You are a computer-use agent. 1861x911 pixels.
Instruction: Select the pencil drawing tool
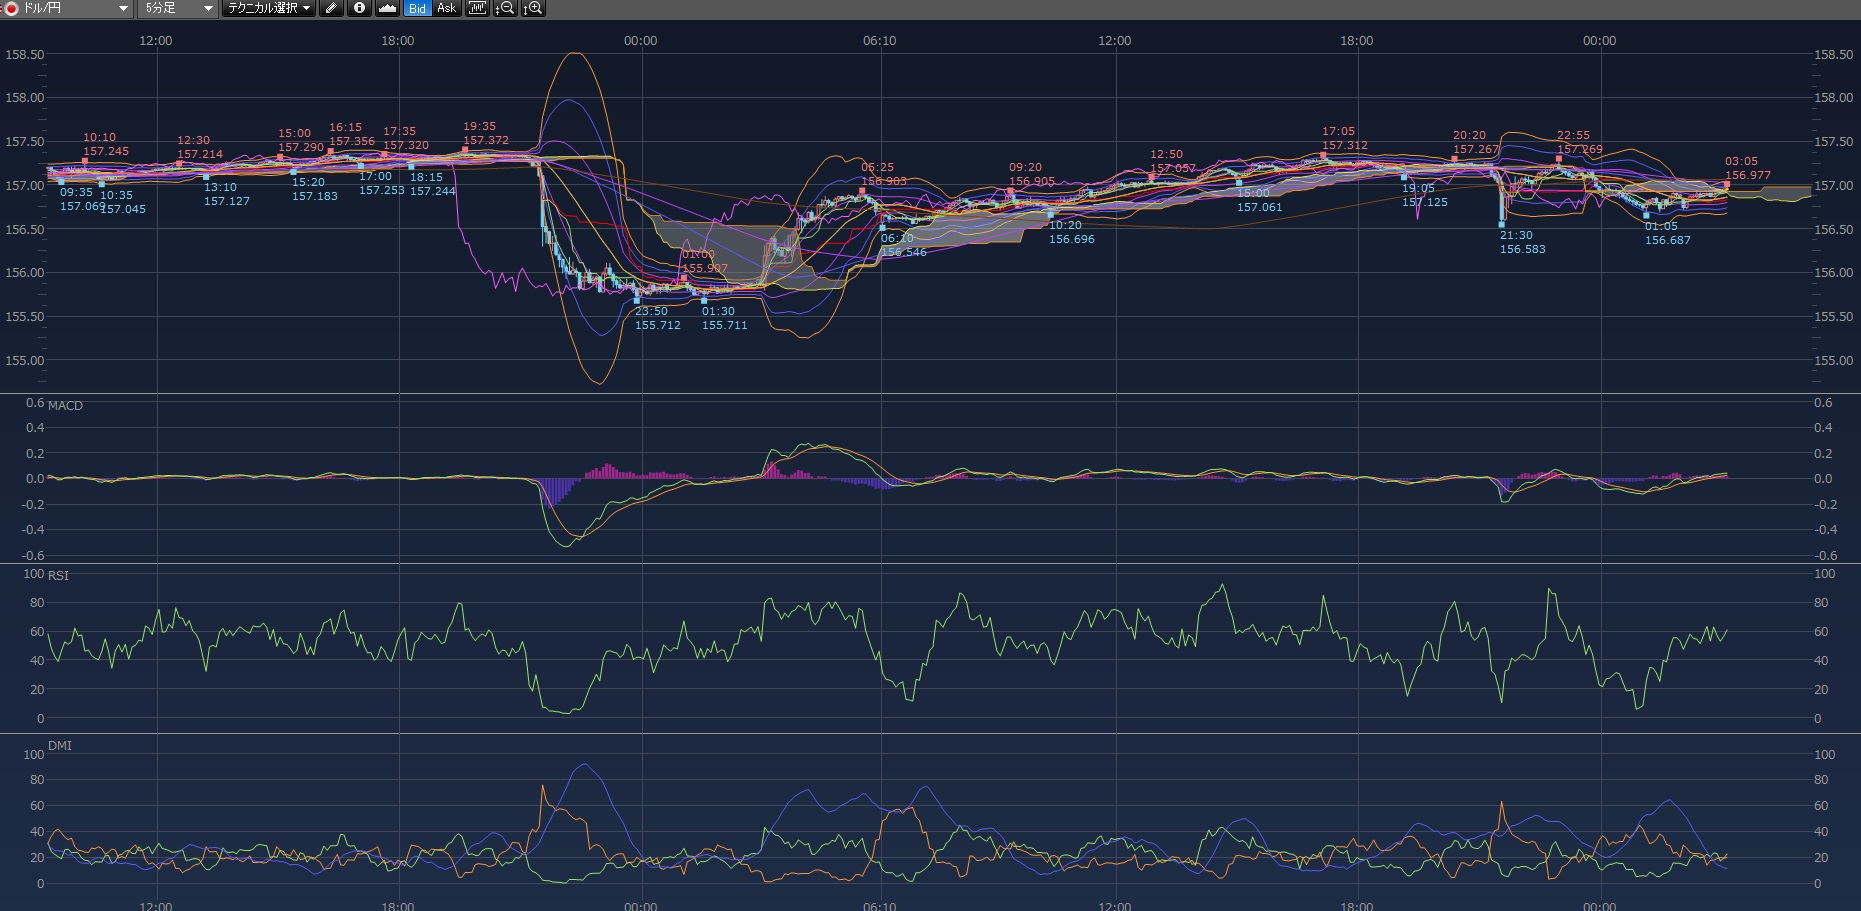332,8
